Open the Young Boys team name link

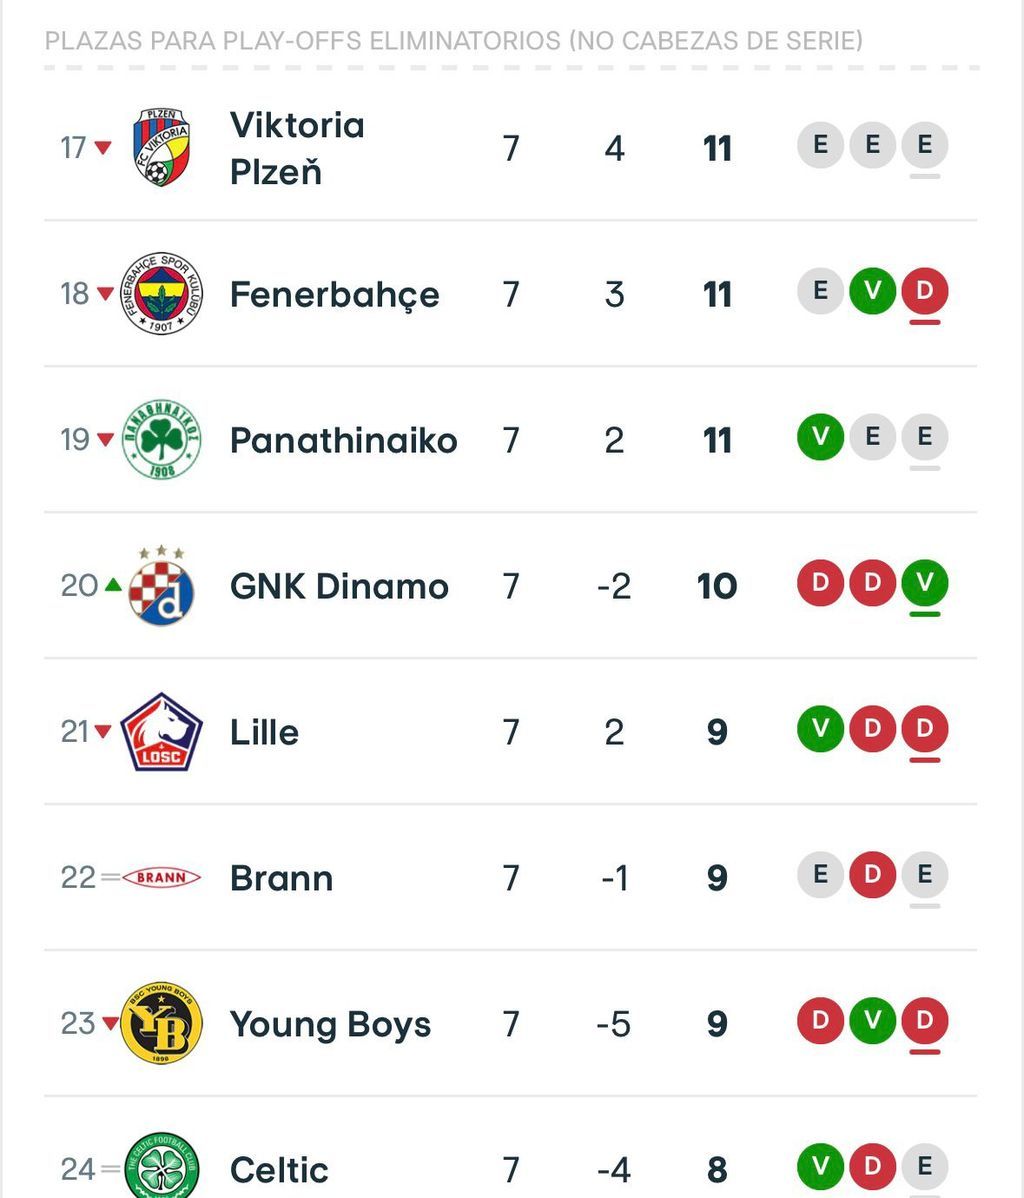330,1024
